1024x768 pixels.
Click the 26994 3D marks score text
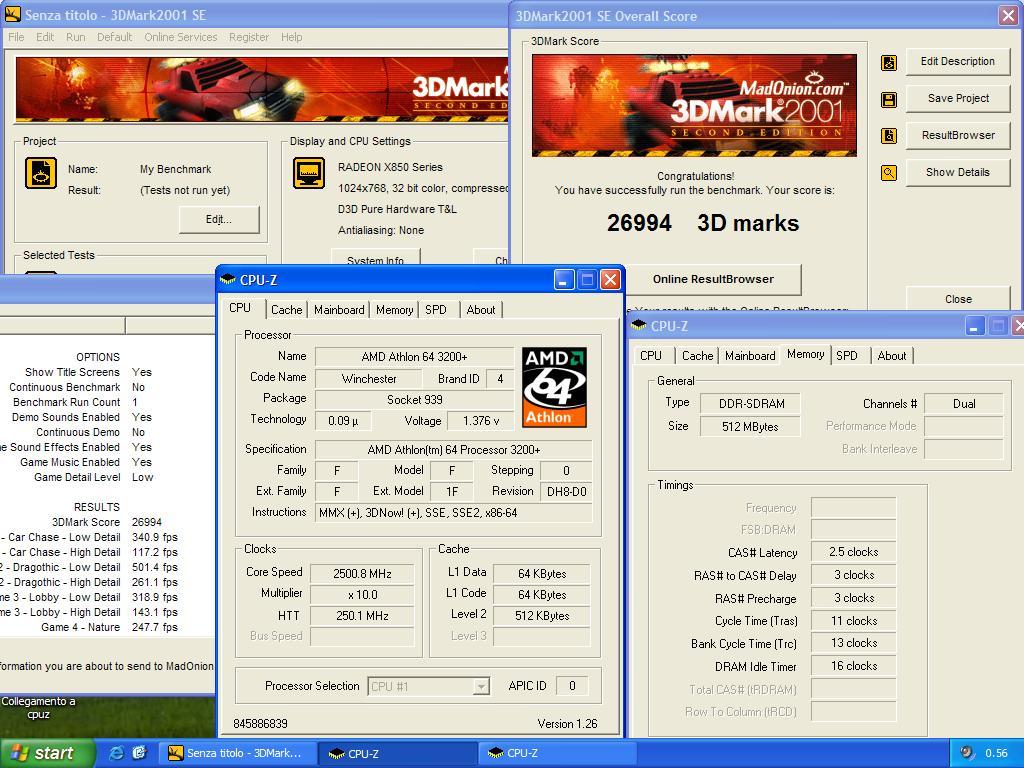[703, 223]
